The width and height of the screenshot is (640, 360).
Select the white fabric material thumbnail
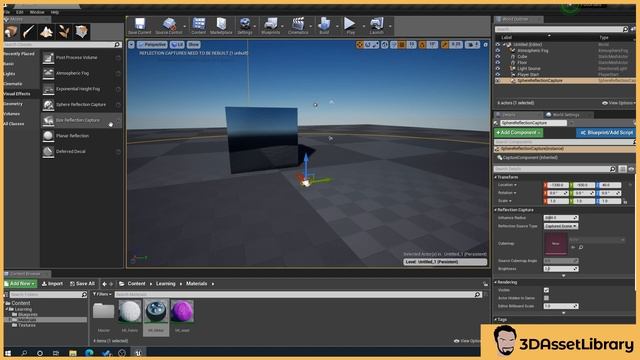click(130, 311)
